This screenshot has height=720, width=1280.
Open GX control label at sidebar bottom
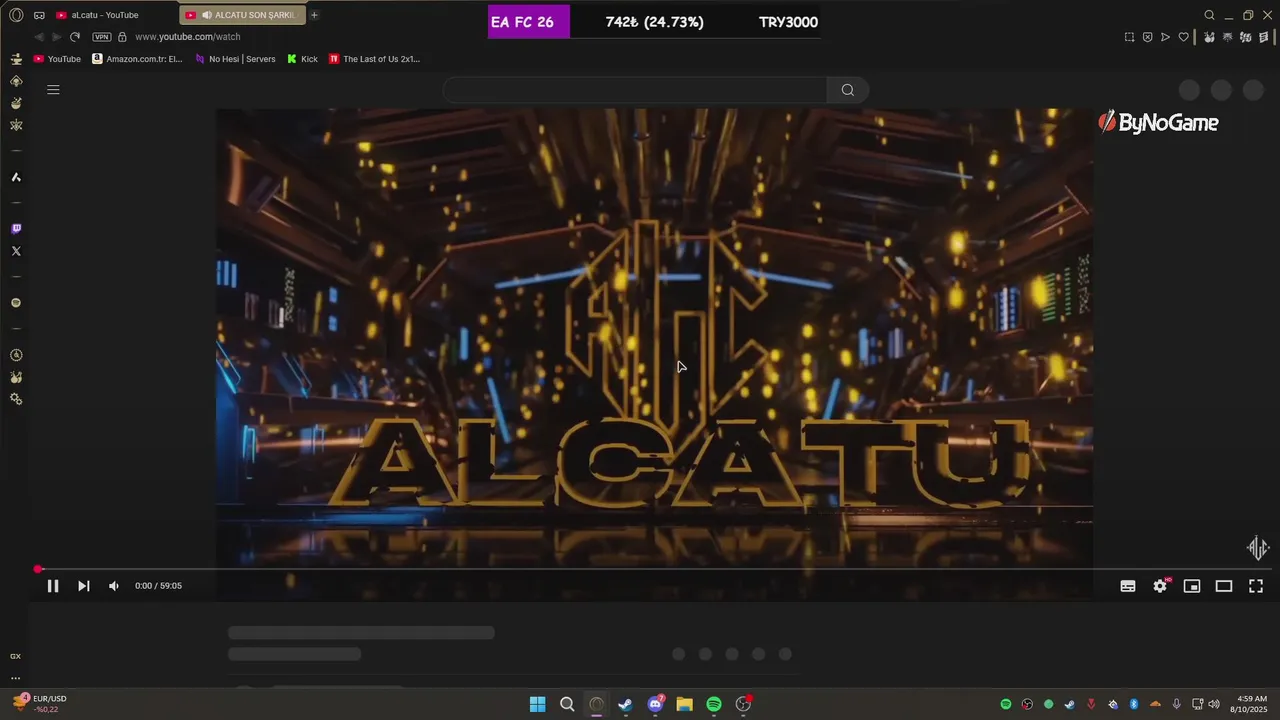[16, 656]
